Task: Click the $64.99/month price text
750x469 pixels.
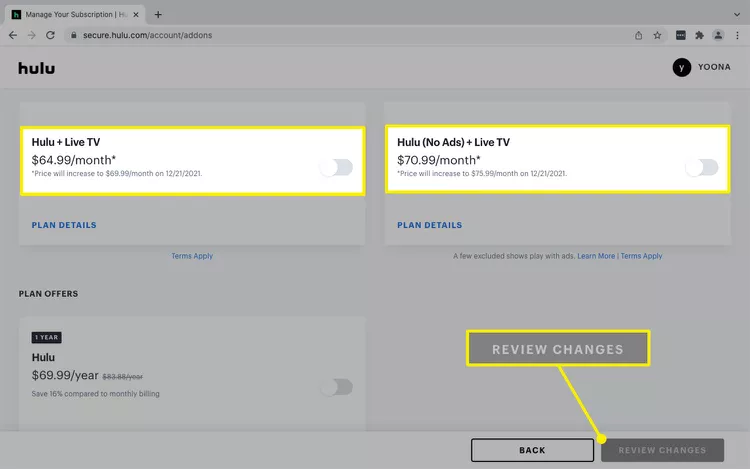Action: click(x=74, y=160)
